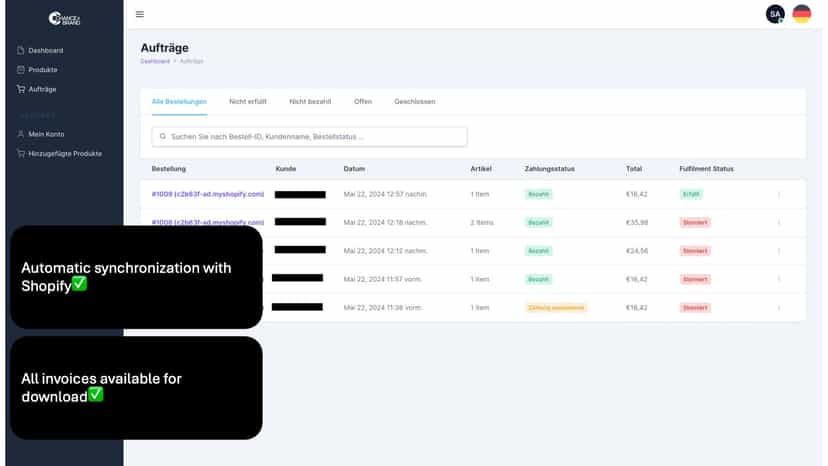Select the Alle Bestellungen tab
The image size is (828, 466).
coord(179,101)
